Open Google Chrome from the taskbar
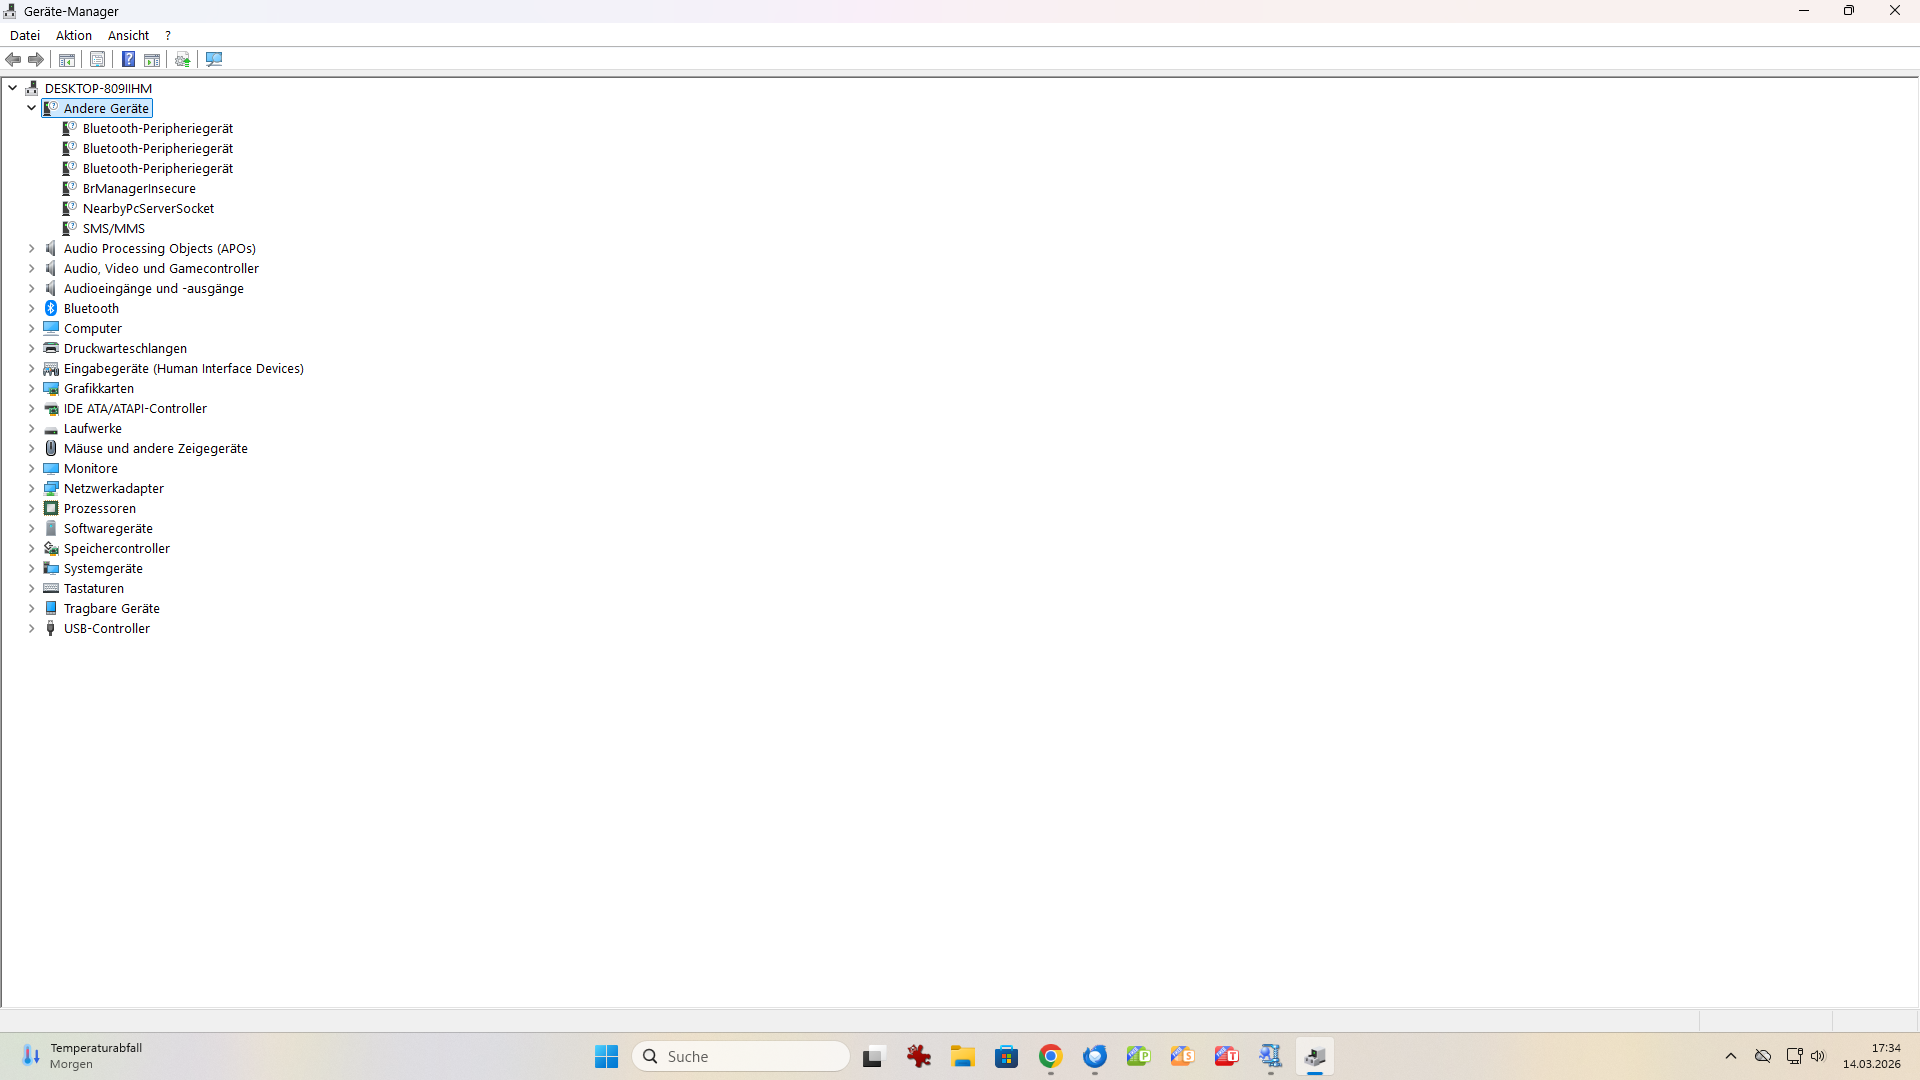Viewport: 1920px width, 1080px height. coord(1050,1056)
